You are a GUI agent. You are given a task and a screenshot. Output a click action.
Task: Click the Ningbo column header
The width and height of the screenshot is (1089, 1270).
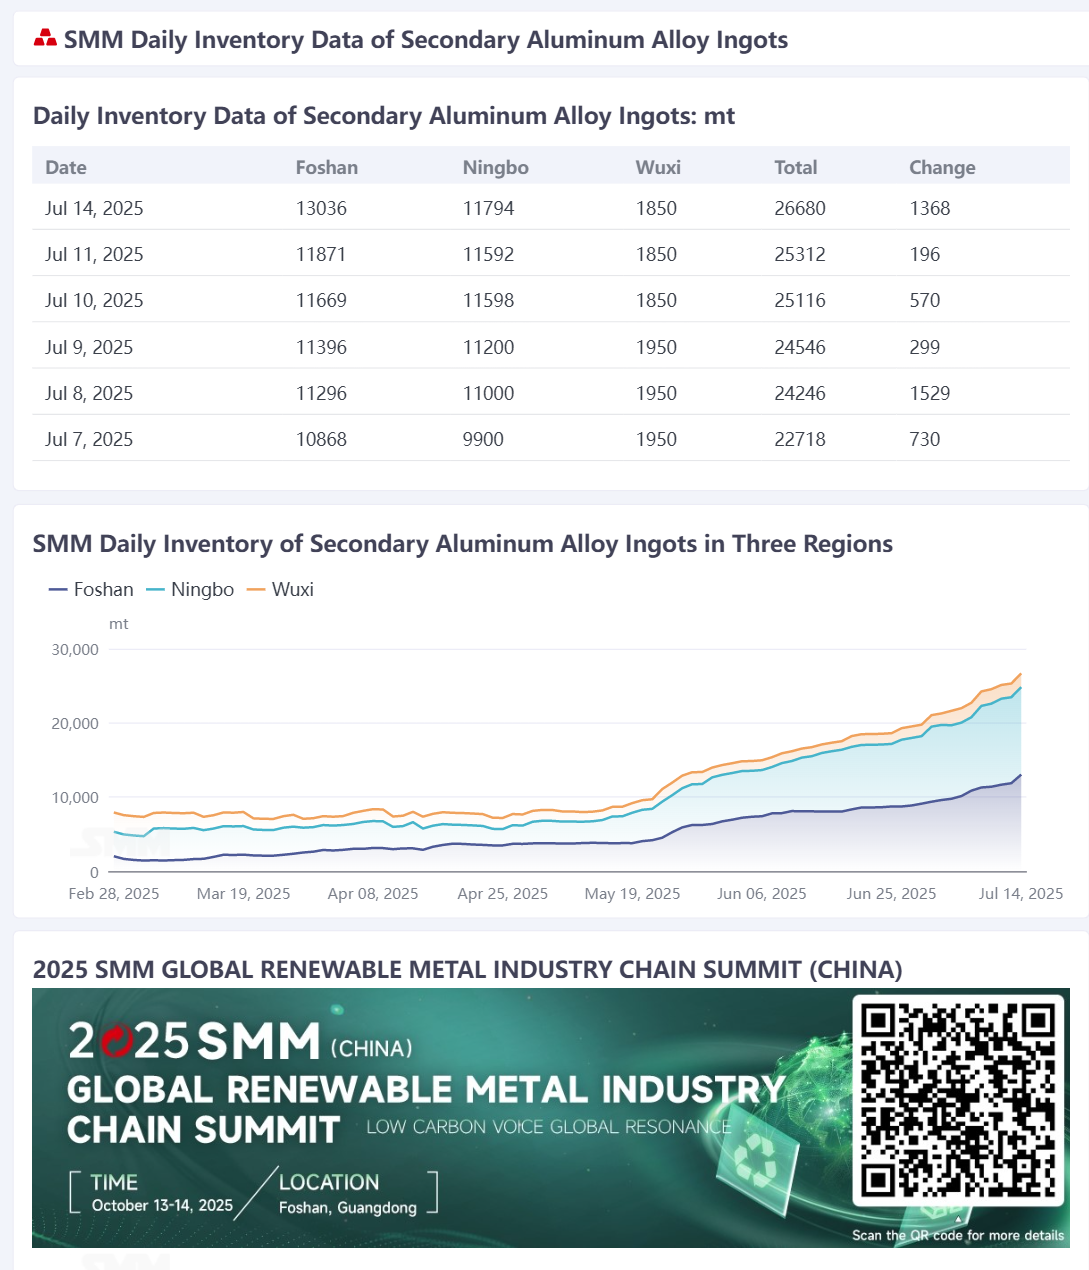tap(496, 167)
